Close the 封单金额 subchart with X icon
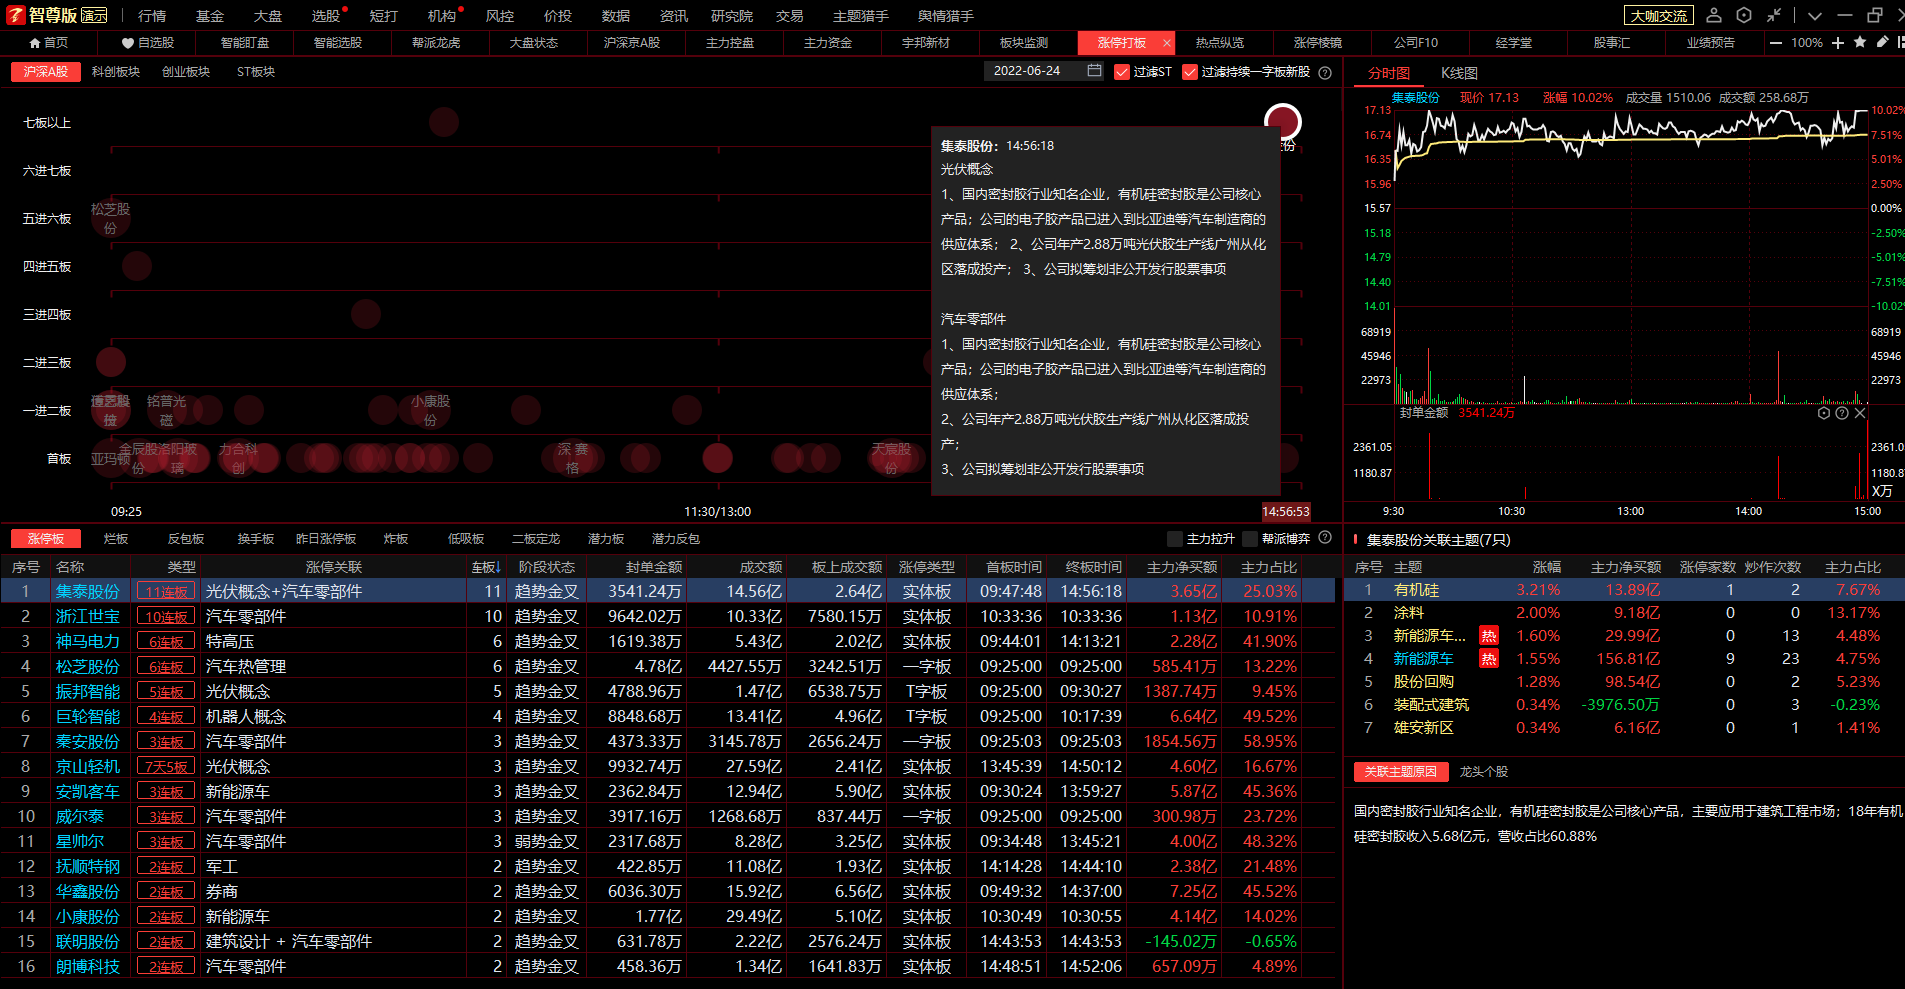1905x989 pixels. click(x=1860, y=413)
